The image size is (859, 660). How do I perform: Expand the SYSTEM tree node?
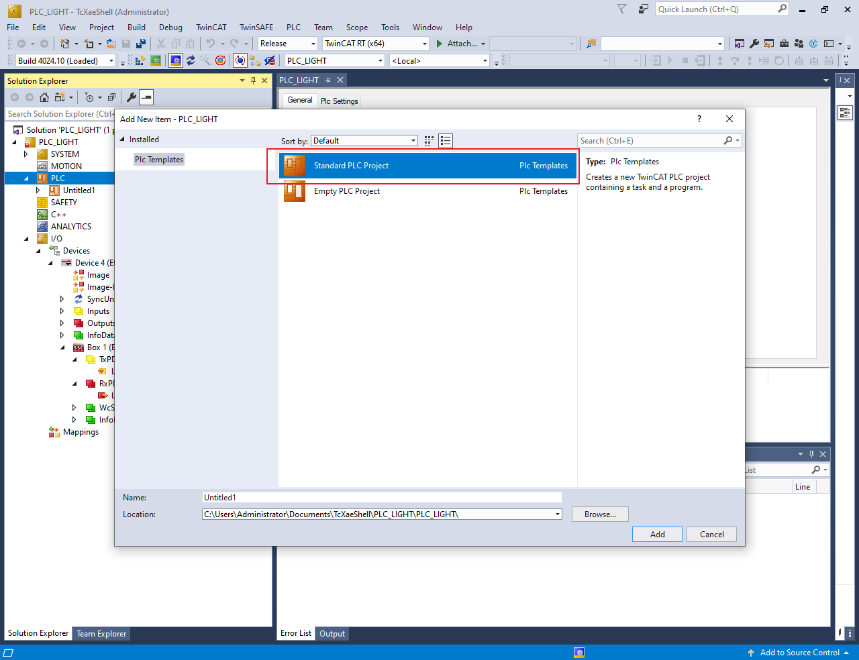tap(27, 154)
